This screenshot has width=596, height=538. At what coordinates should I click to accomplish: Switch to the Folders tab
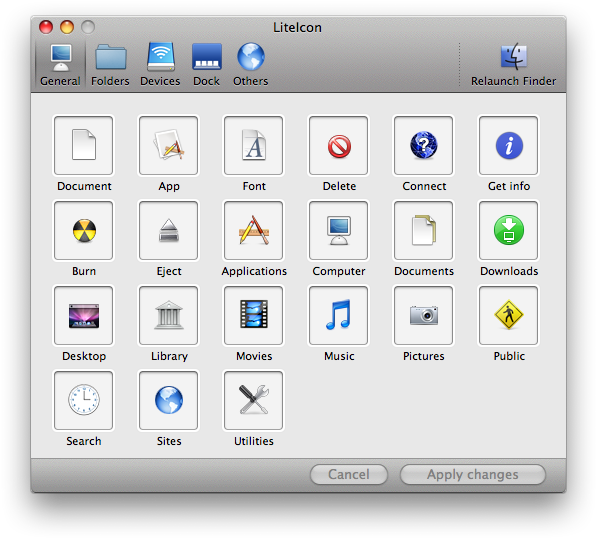(110, 65)
